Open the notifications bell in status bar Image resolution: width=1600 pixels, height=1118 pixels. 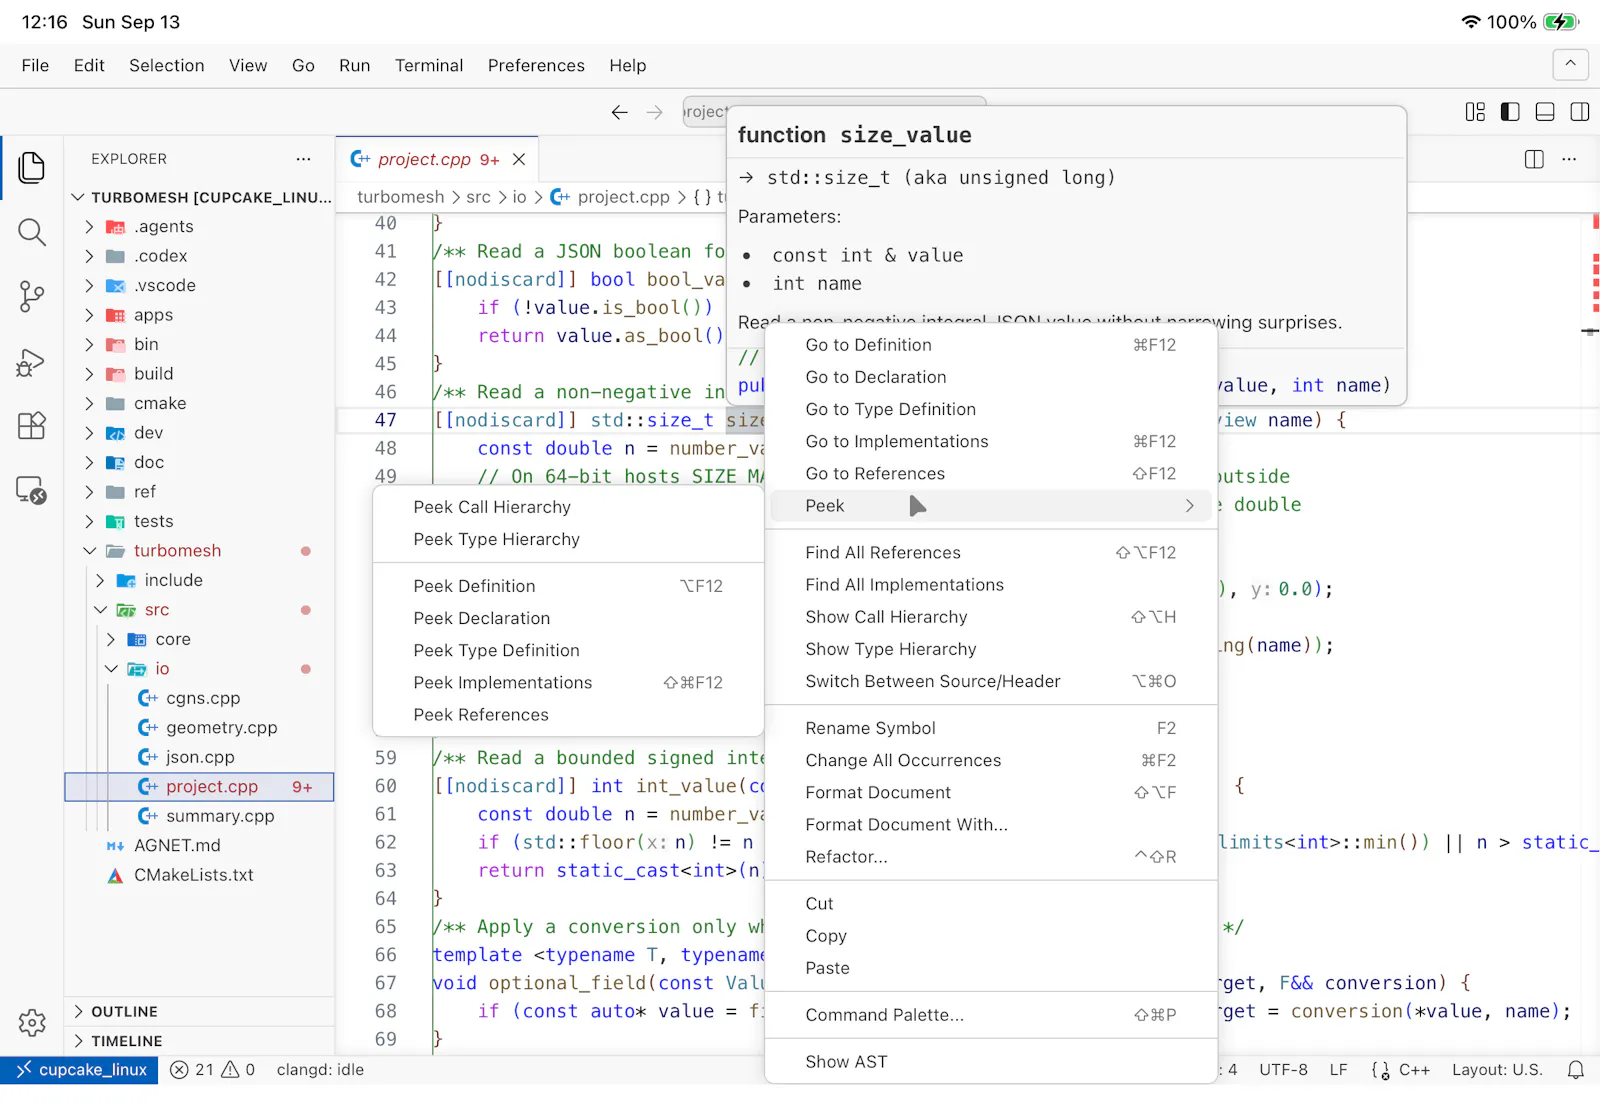(x=1576, y=1070)
